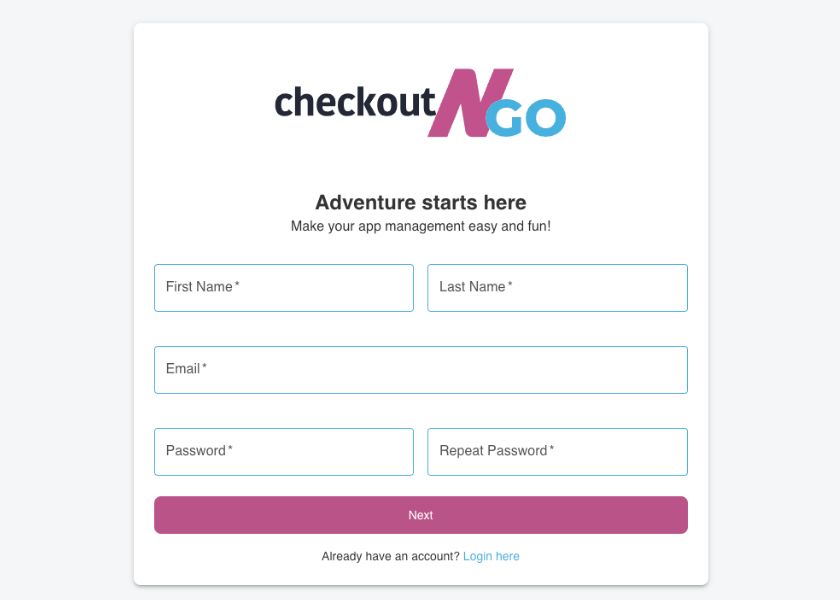
Task: Click the "Make your app management" subtitle
Action: [x=420, y=227]
